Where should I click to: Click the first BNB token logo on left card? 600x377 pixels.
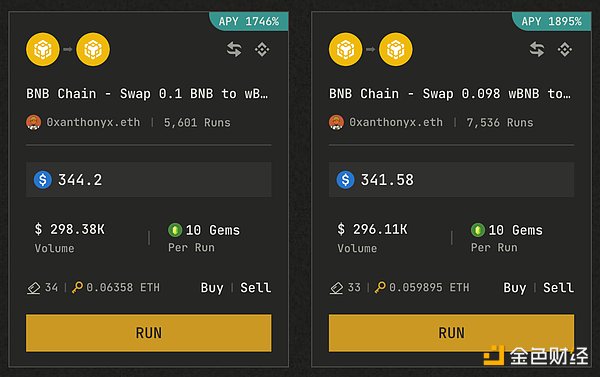coord(43,49)
